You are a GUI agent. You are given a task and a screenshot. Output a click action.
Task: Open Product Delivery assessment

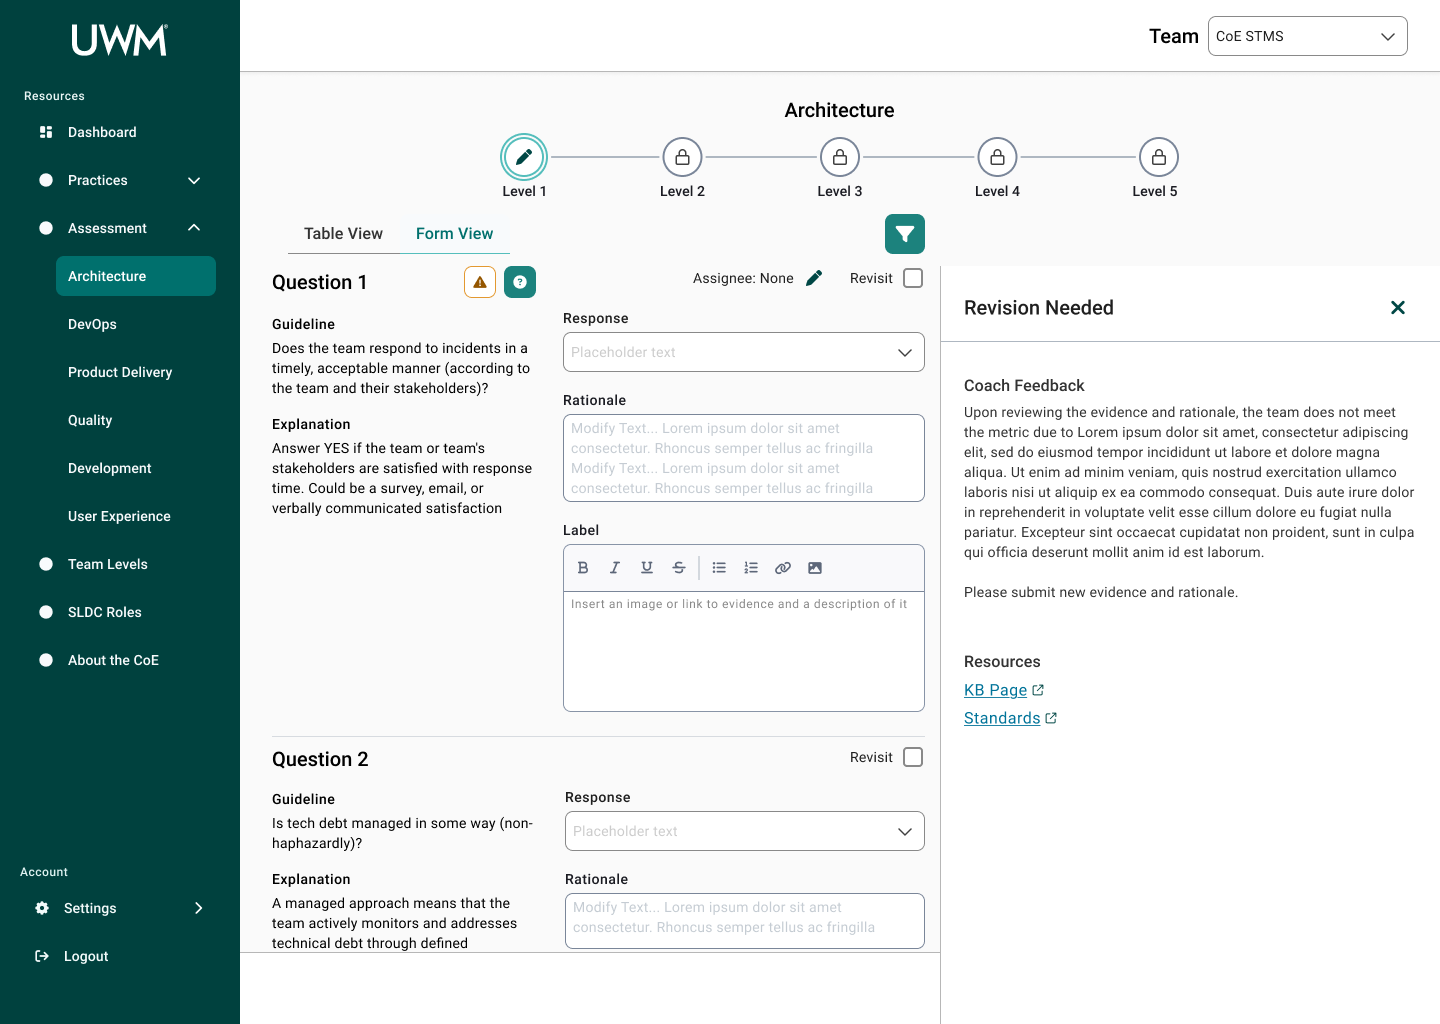[120, 372]
